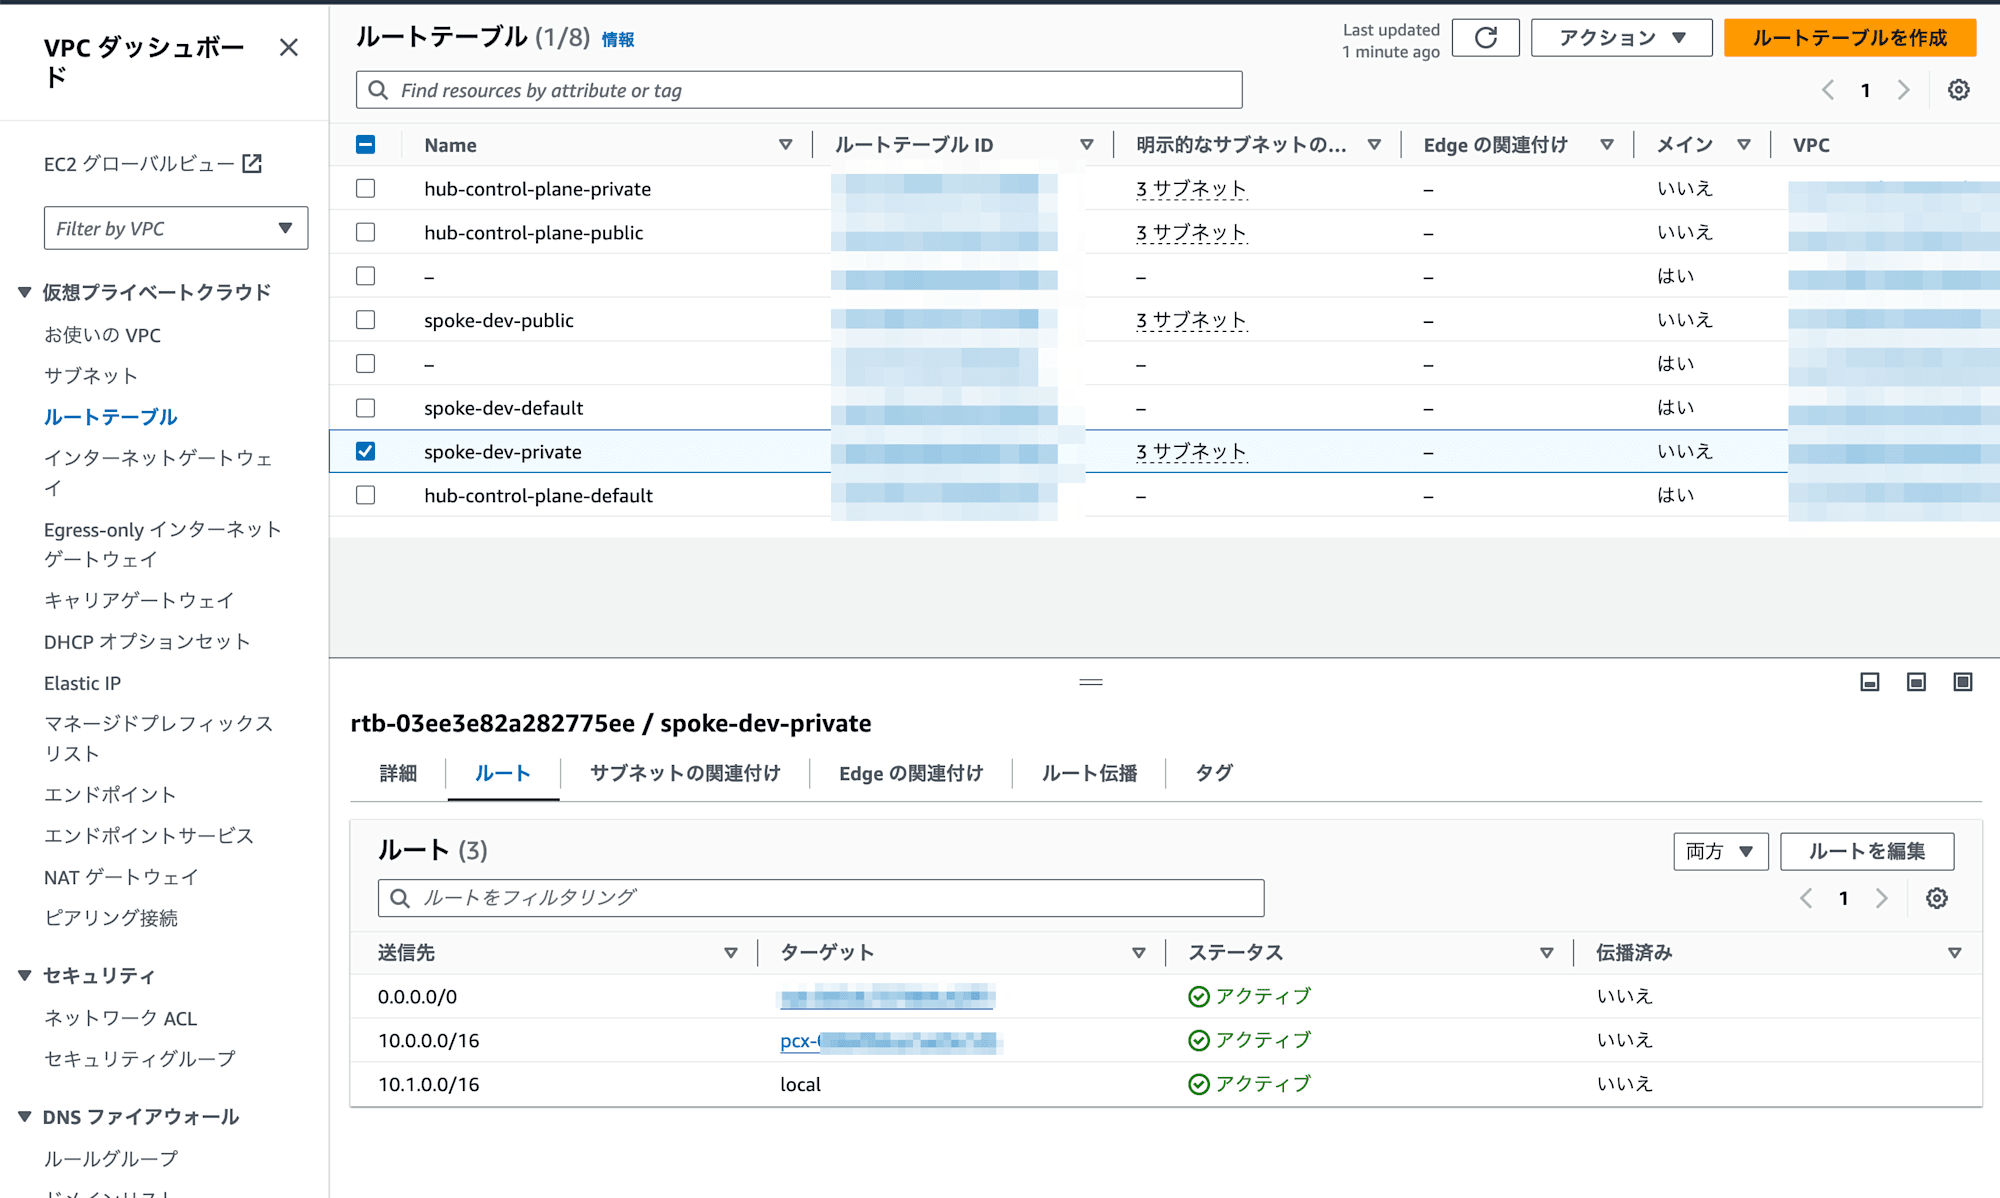Sort routes by ターゲット column arrow

[1139, 953]
